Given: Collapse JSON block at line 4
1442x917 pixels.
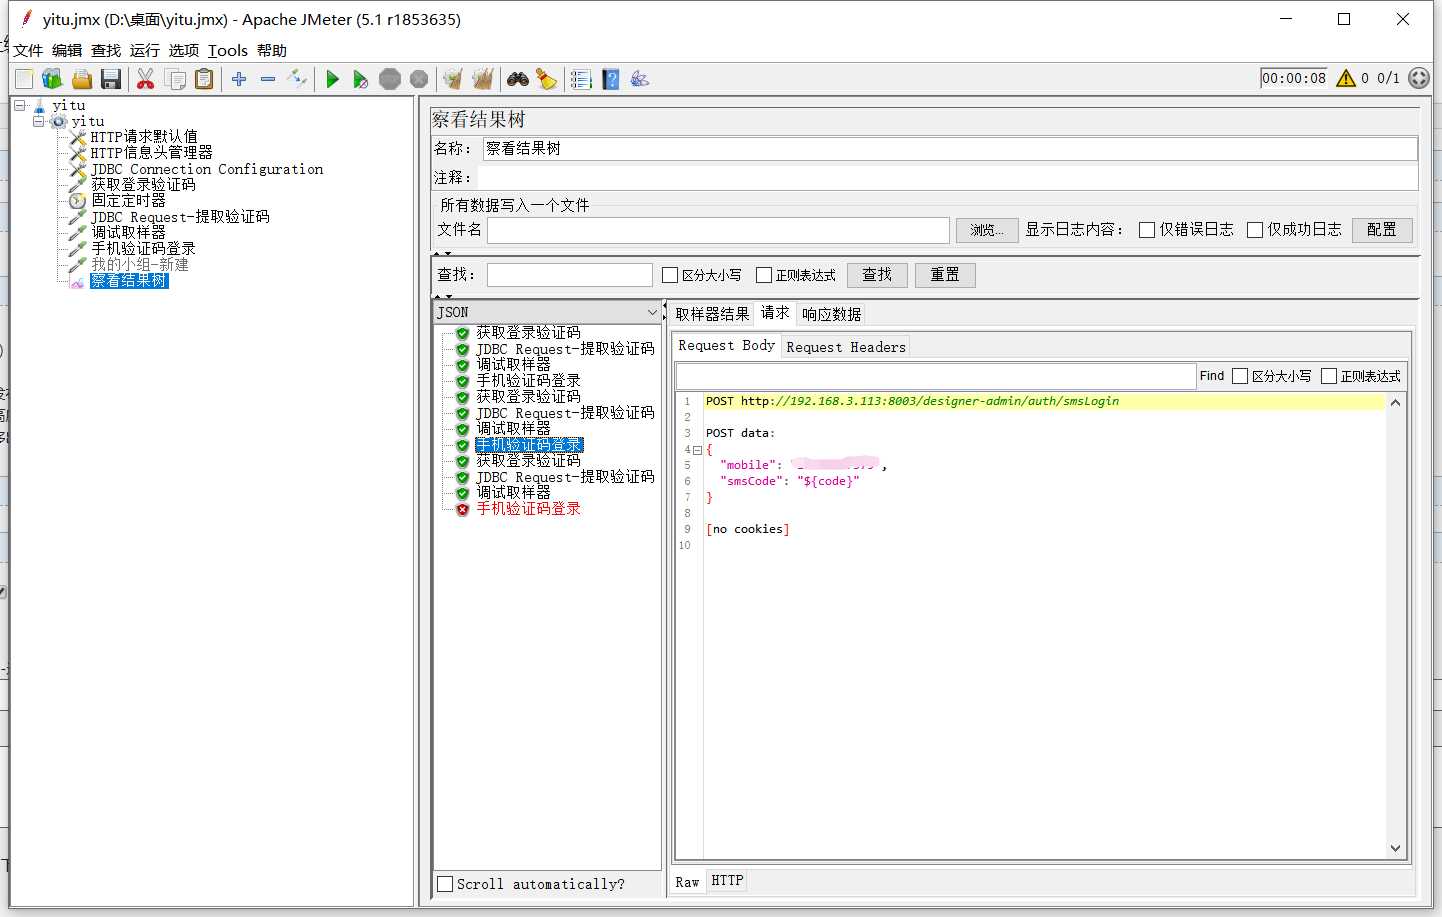Looking at the screenshot, I should [697, 450].
